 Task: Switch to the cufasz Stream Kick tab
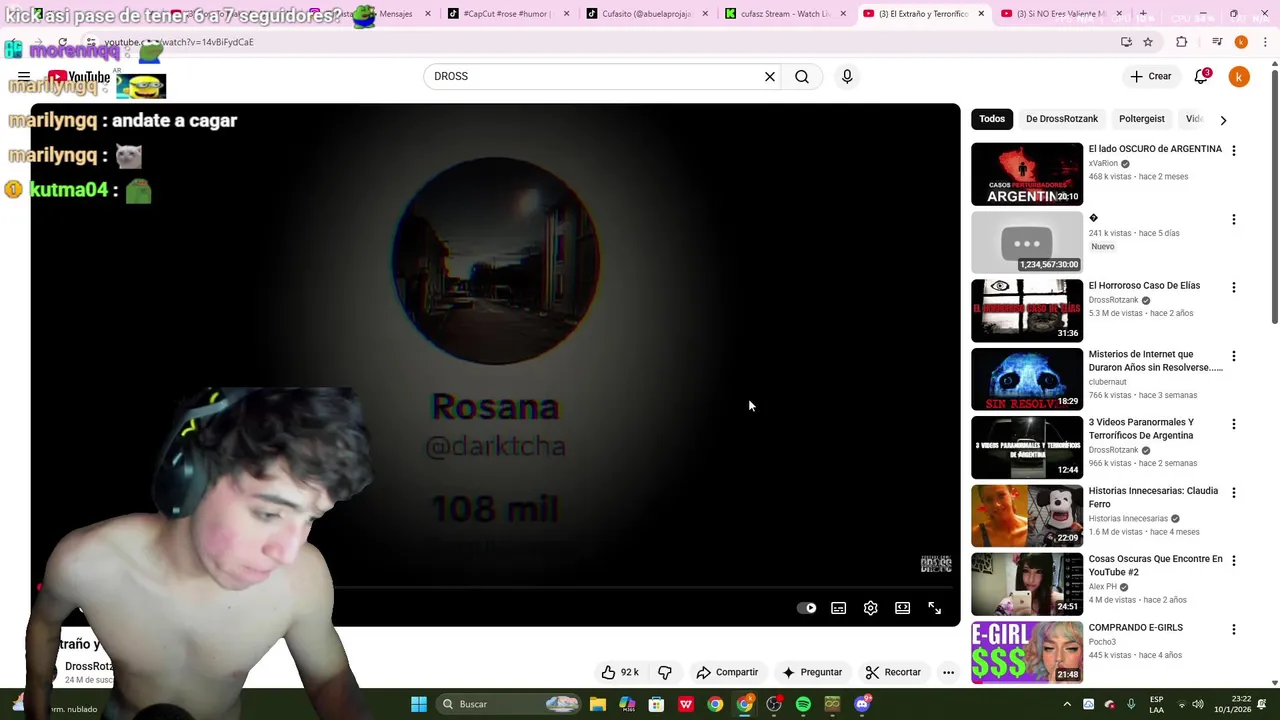(785, 14)
